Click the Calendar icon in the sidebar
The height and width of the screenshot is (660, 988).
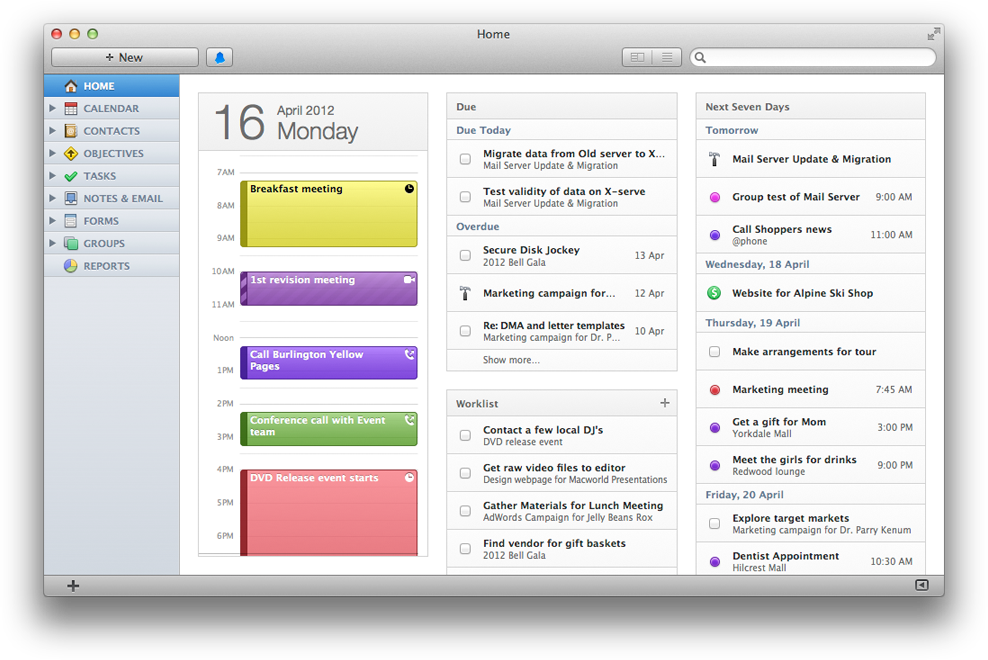[x=71, y=108]
